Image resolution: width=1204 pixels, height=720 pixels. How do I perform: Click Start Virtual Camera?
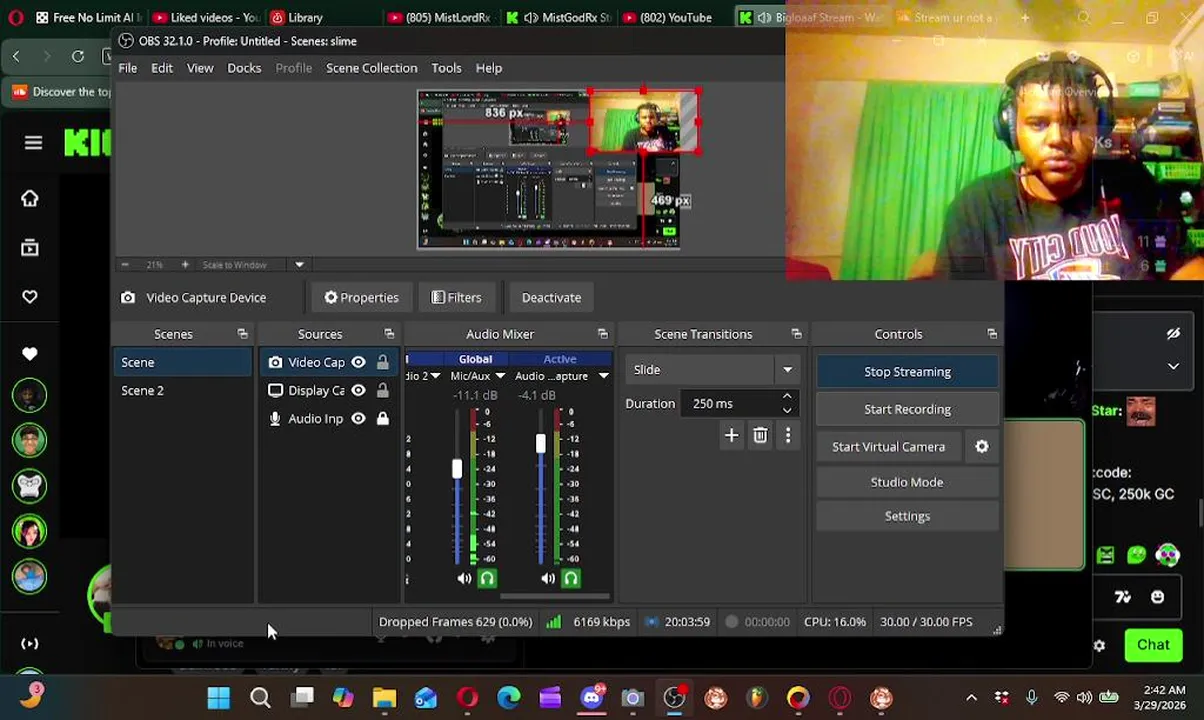click(x=888, y=447)
